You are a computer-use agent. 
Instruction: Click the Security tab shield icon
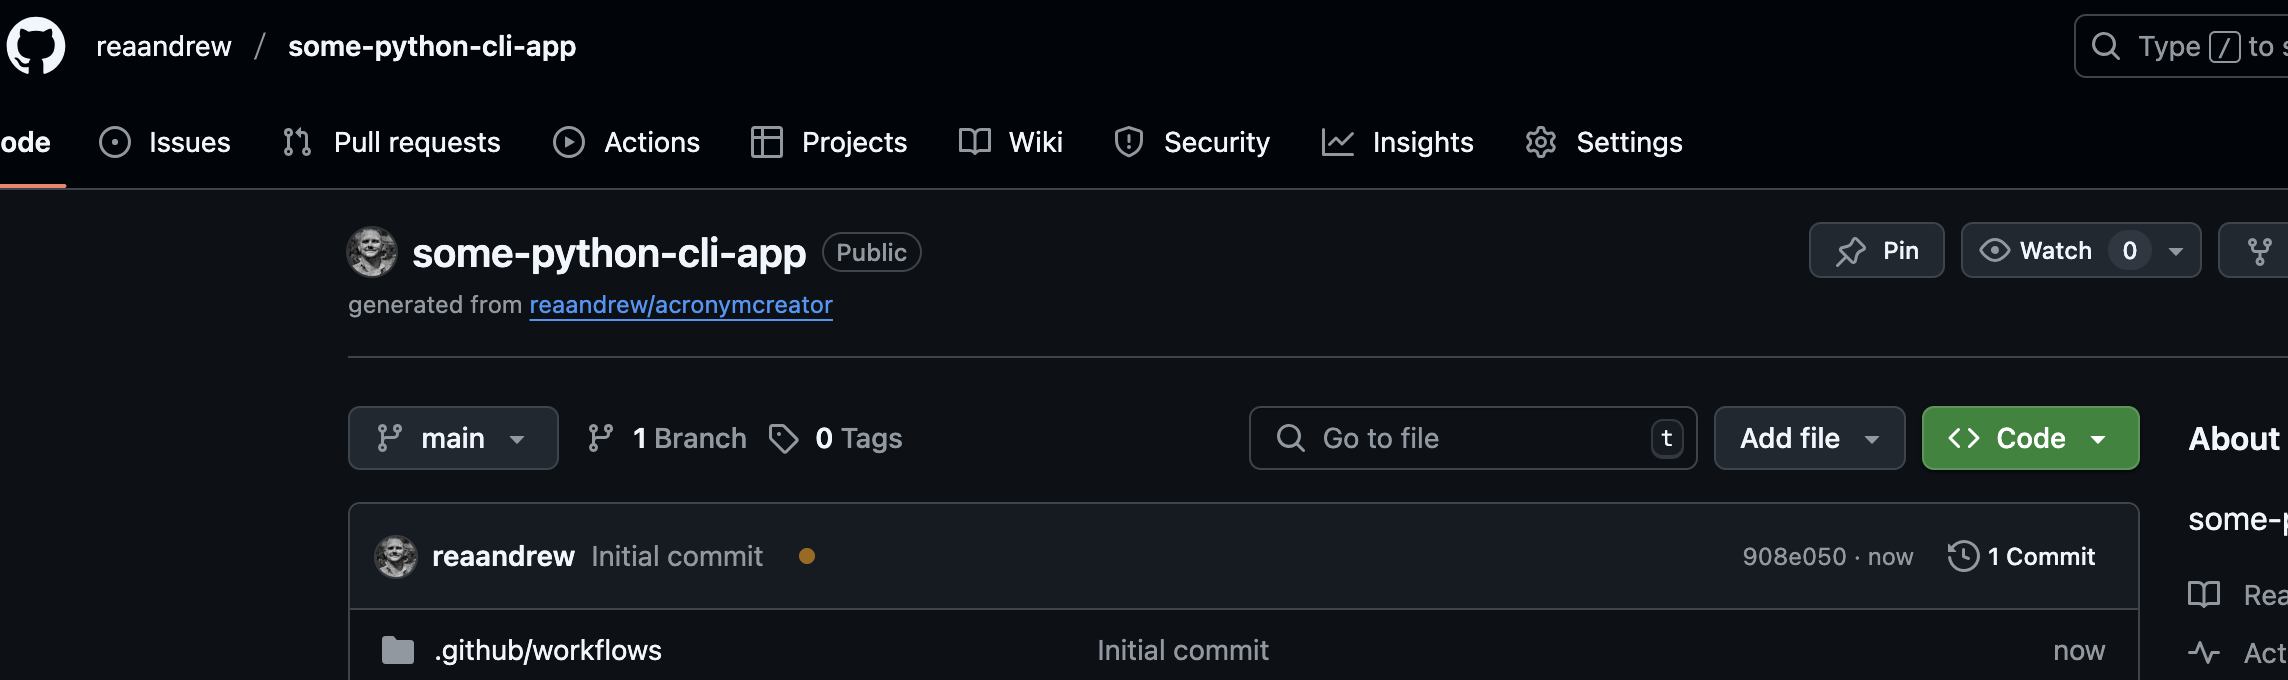pyautogui.click(x=1129, y=142)
